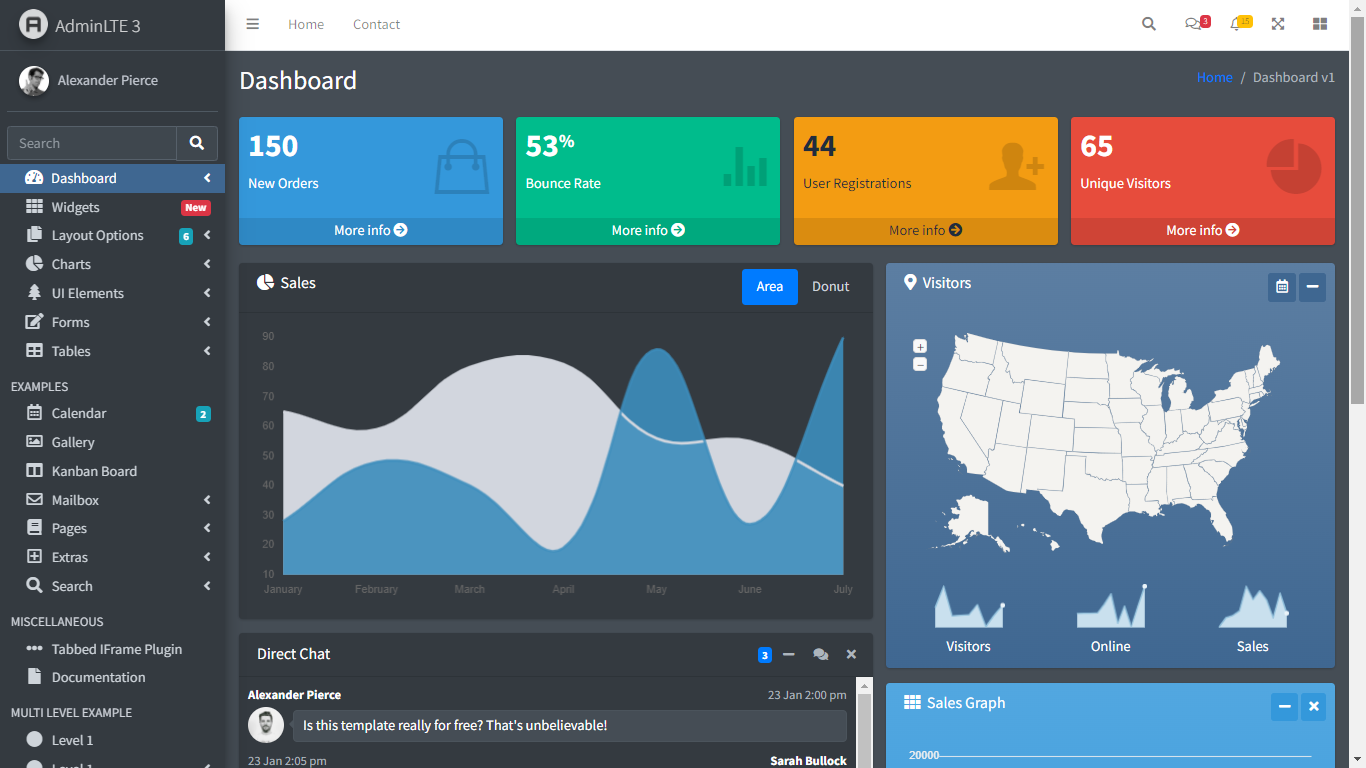Click More info on the New Orders box

[370, 230]
